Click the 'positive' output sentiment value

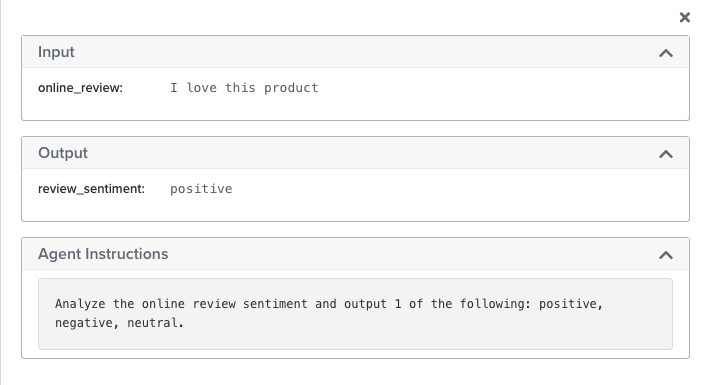click(x=201, y=189)
